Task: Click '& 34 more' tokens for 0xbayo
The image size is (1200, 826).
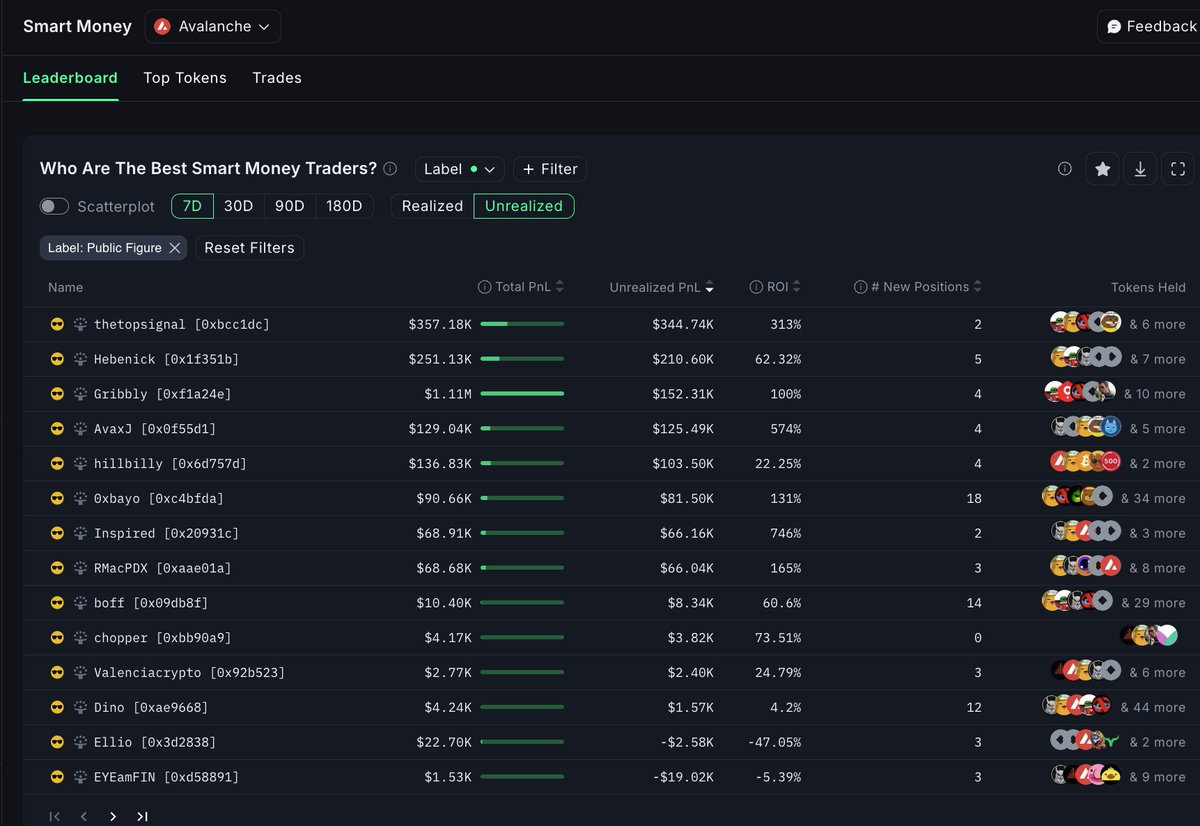Action: [1153, 498]
